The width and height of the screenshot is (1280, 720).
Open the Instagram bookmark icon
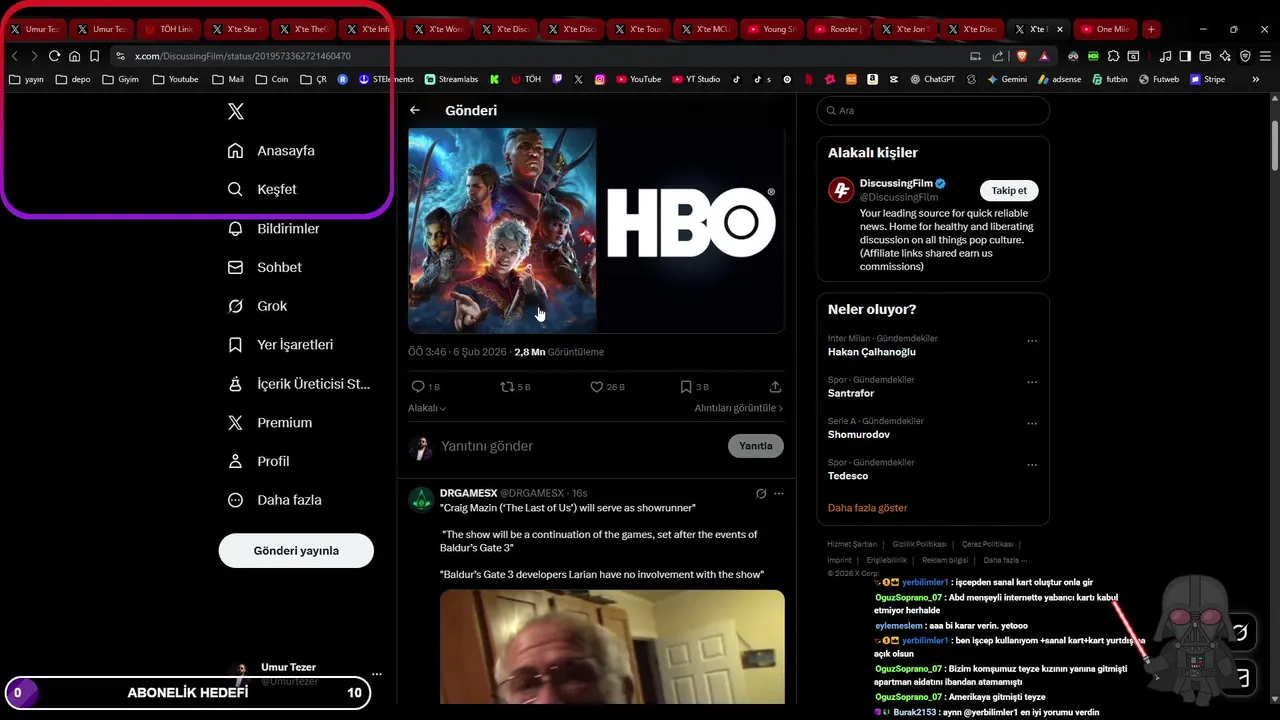click(x=600, y=79)
